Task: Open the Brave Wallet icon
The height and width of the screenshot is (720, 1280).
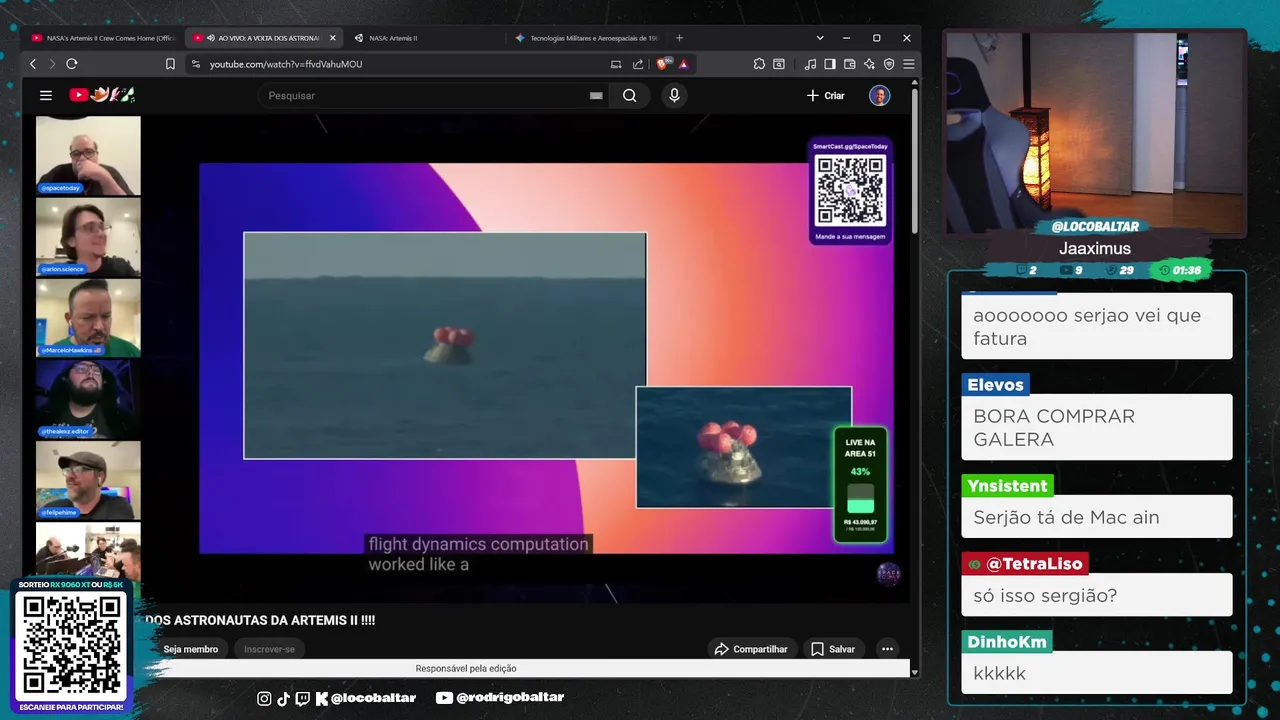Action: pos(849,64)
